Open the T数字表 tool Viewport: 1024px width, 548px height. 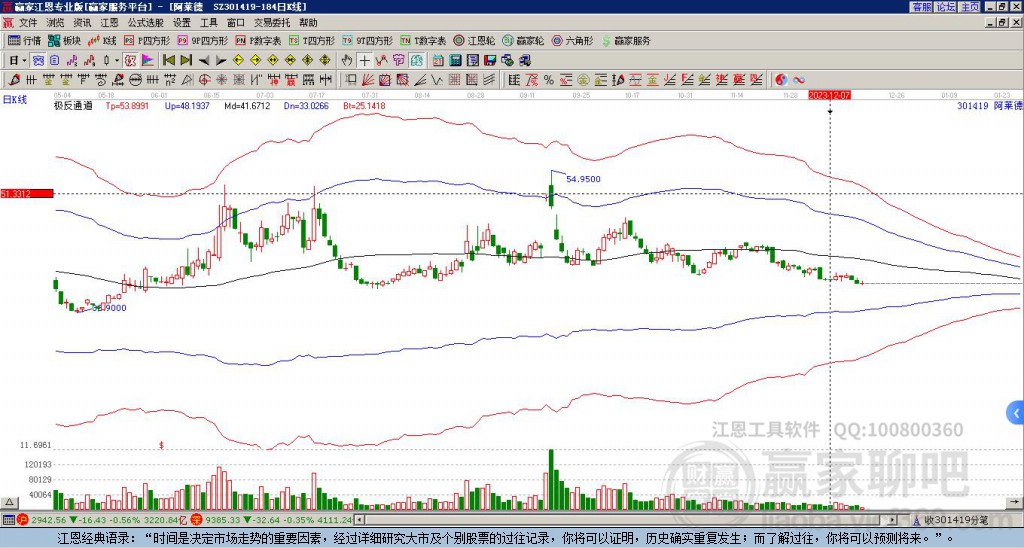423,41
